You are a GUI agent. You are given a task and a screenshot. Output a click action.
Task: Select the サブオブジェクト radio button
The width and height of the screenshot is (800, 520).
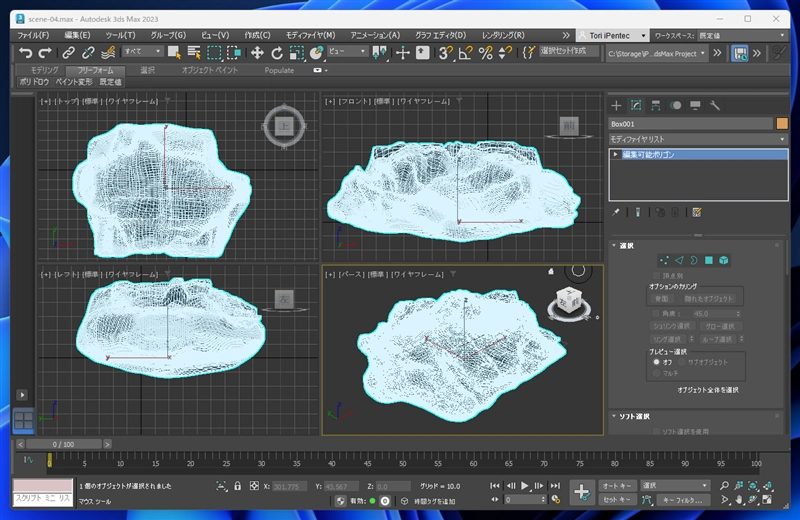pos(682,362)
